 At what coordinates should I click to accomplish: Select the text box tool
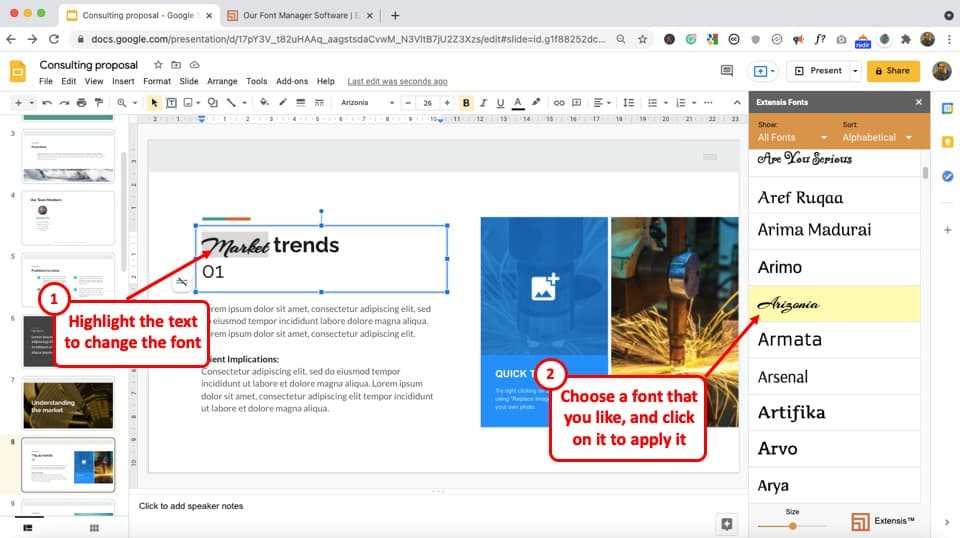pyautogui.click(x=171, y=103)
